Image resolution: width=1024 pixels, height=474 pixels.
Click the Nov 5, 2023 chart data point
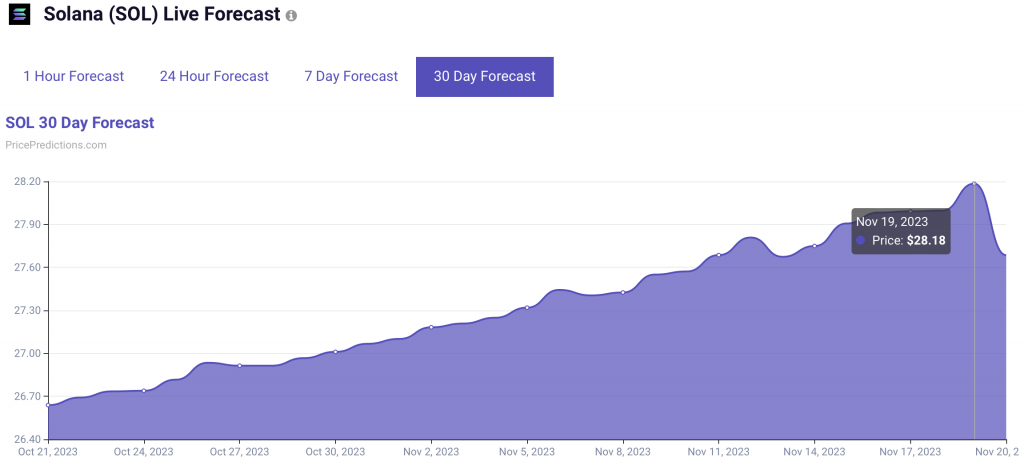[527, 307]
